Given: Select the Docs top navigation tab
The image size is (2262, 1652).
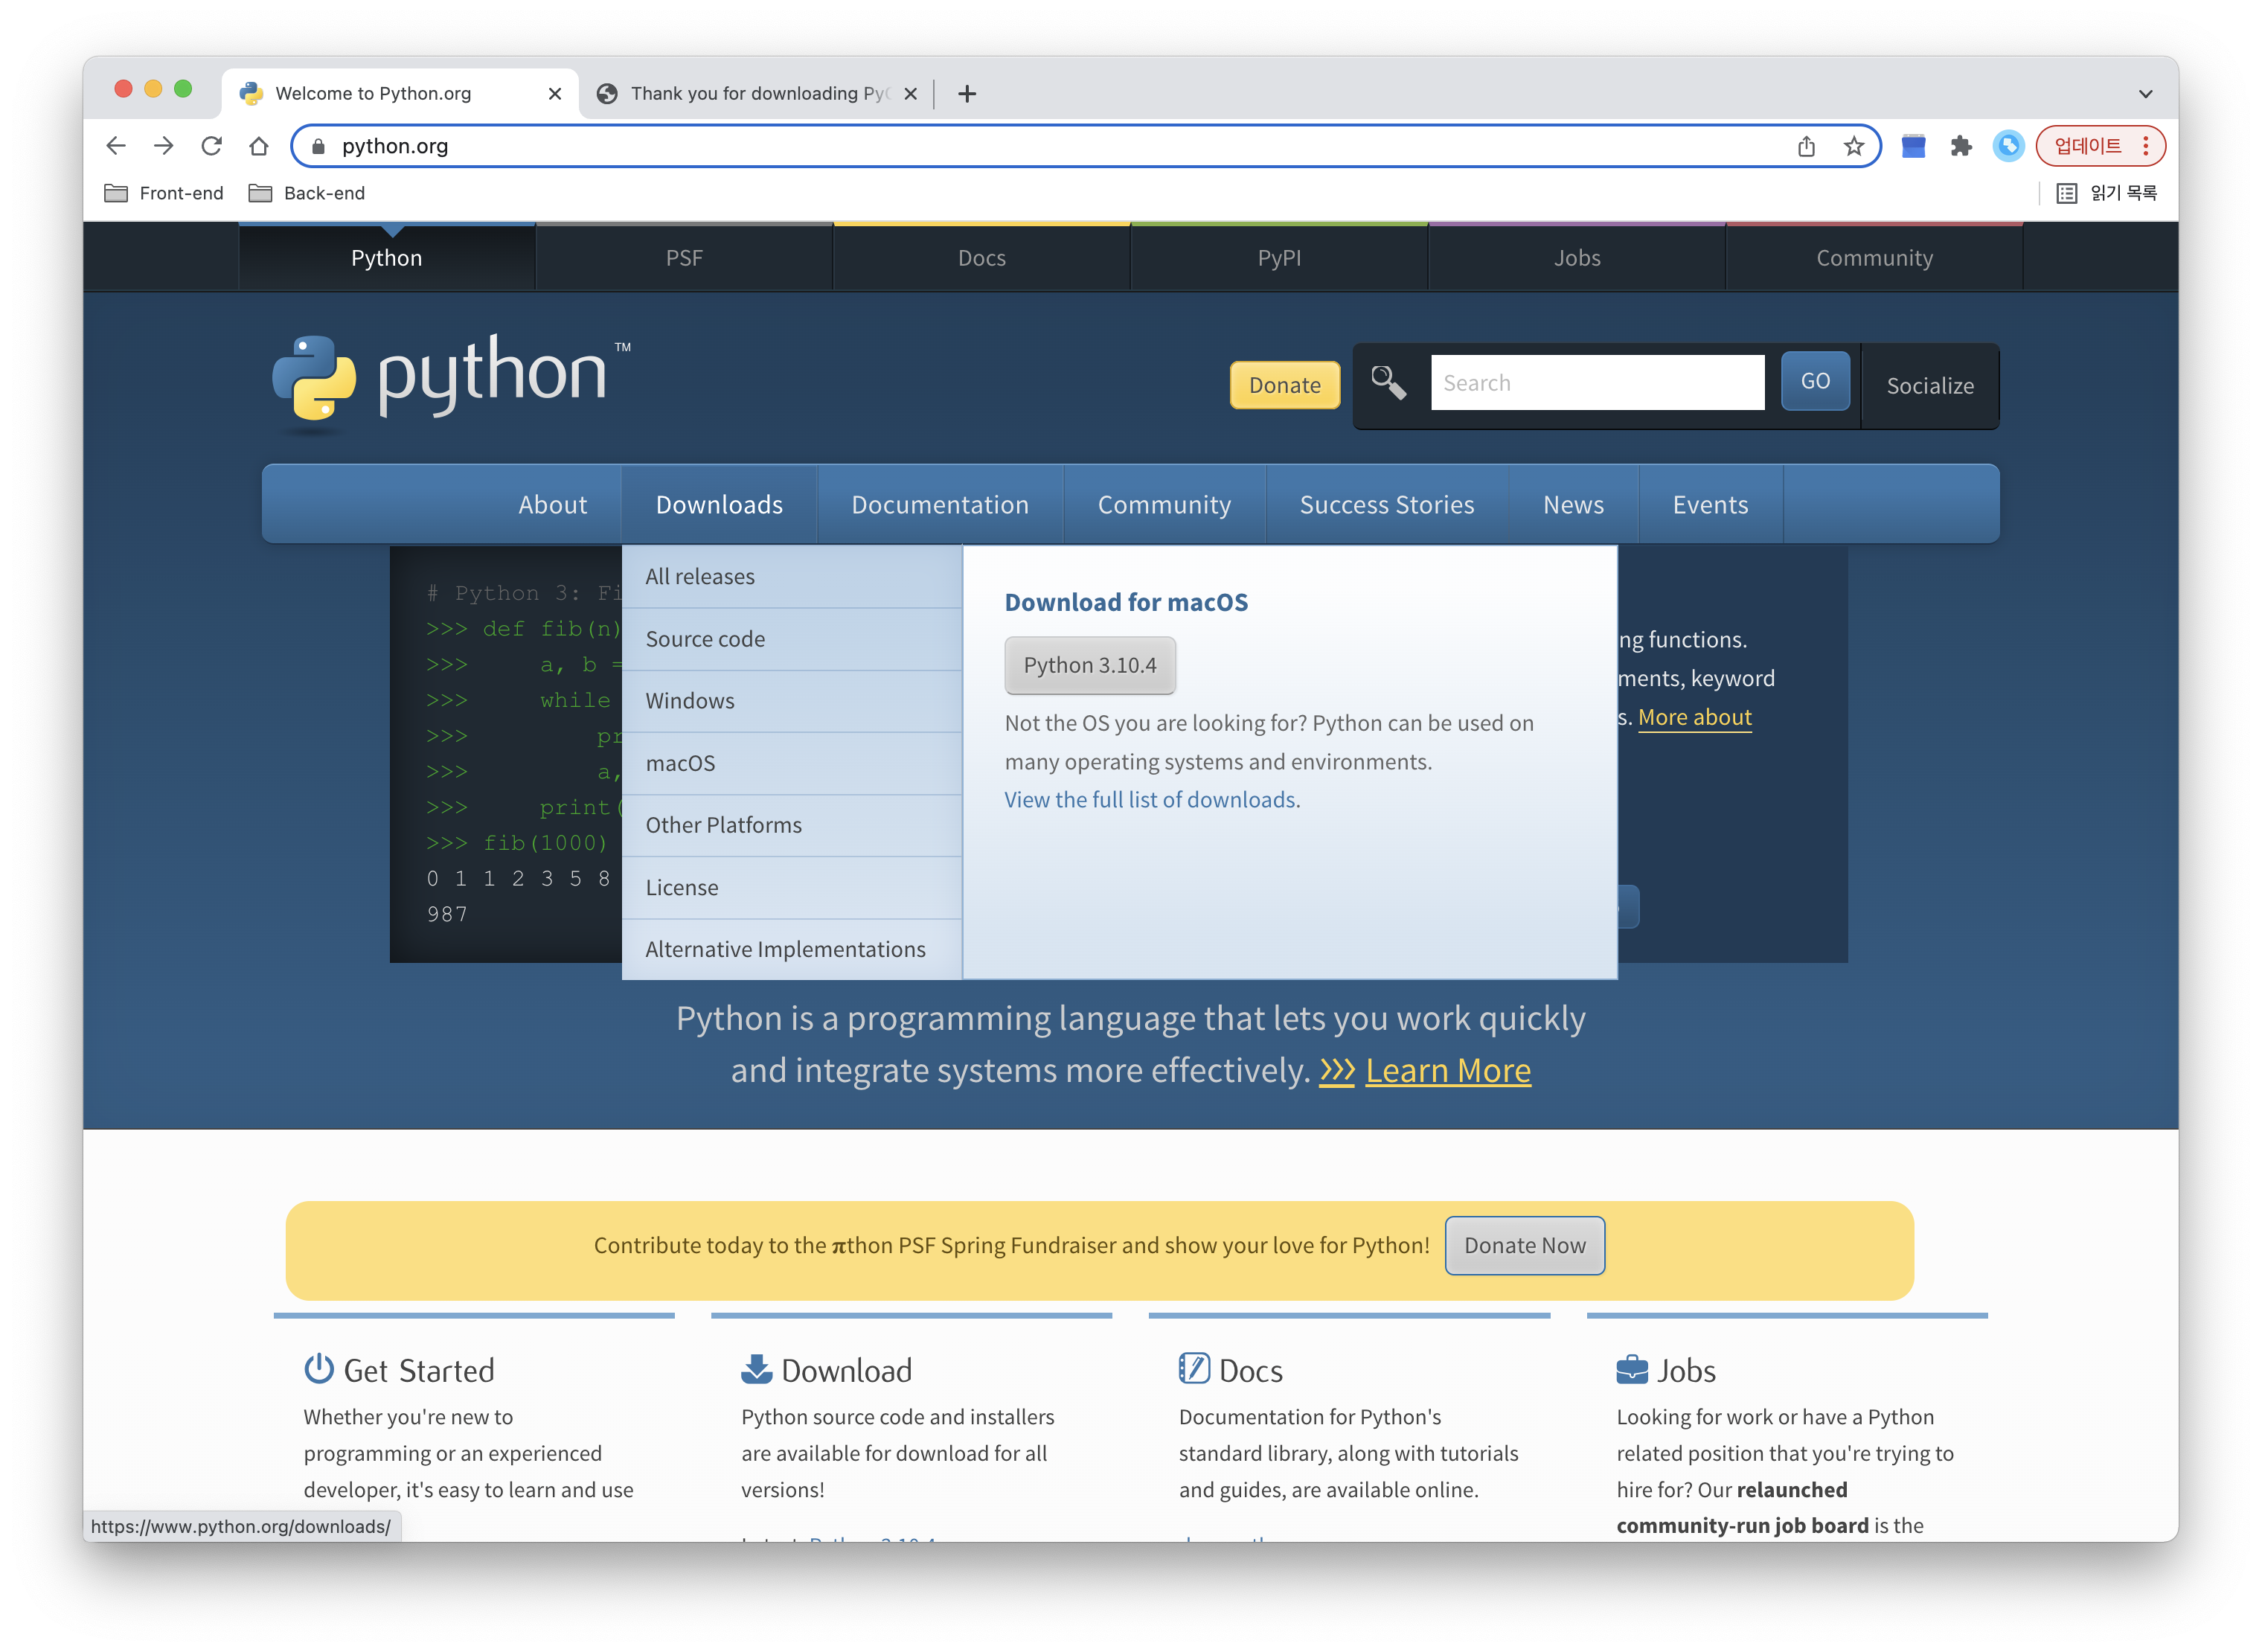Looking at the screenshot, I should (x=982, y=258).
